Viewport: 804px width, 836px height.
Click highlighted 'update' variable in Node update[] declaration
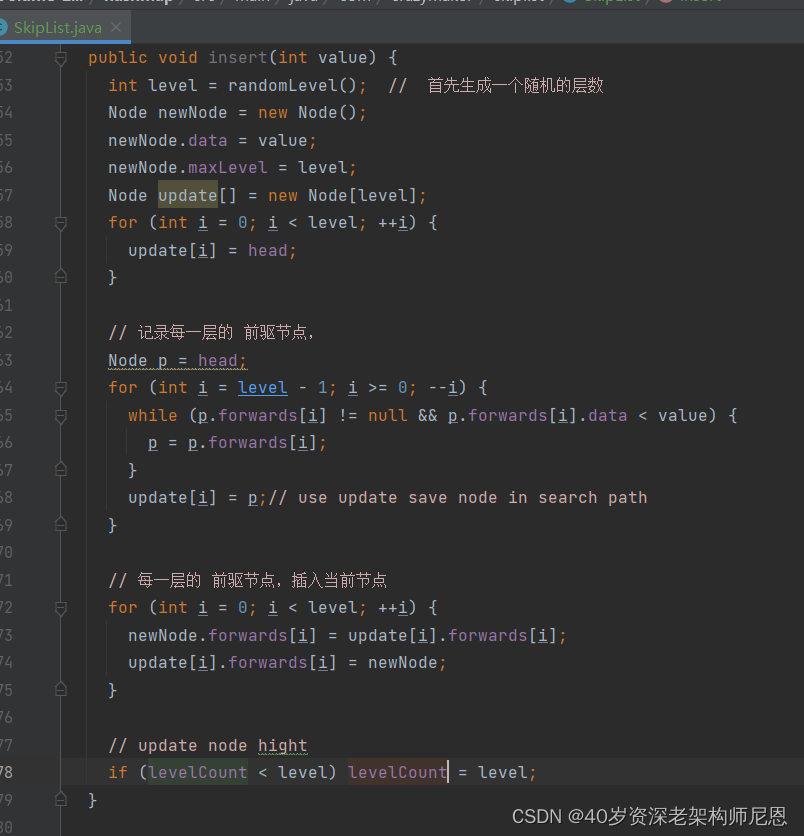[x=188, y=195]
